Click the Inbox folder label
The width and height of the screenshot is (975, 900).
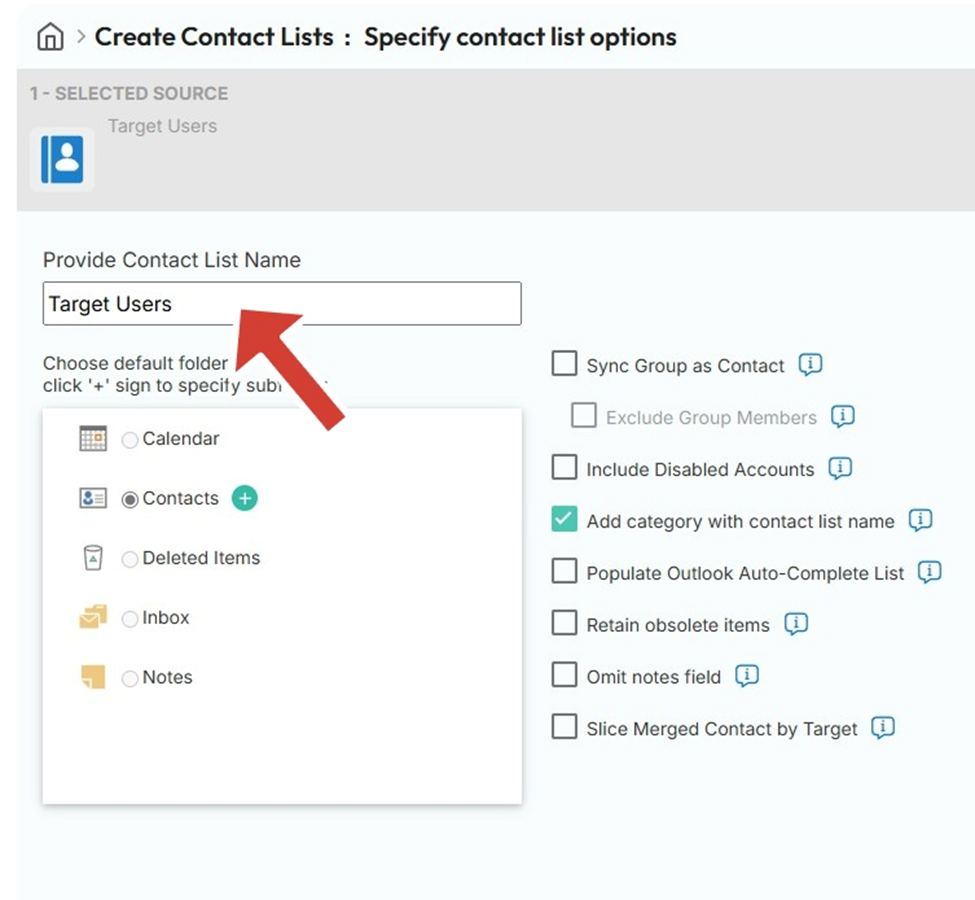[x=165, y=618]
